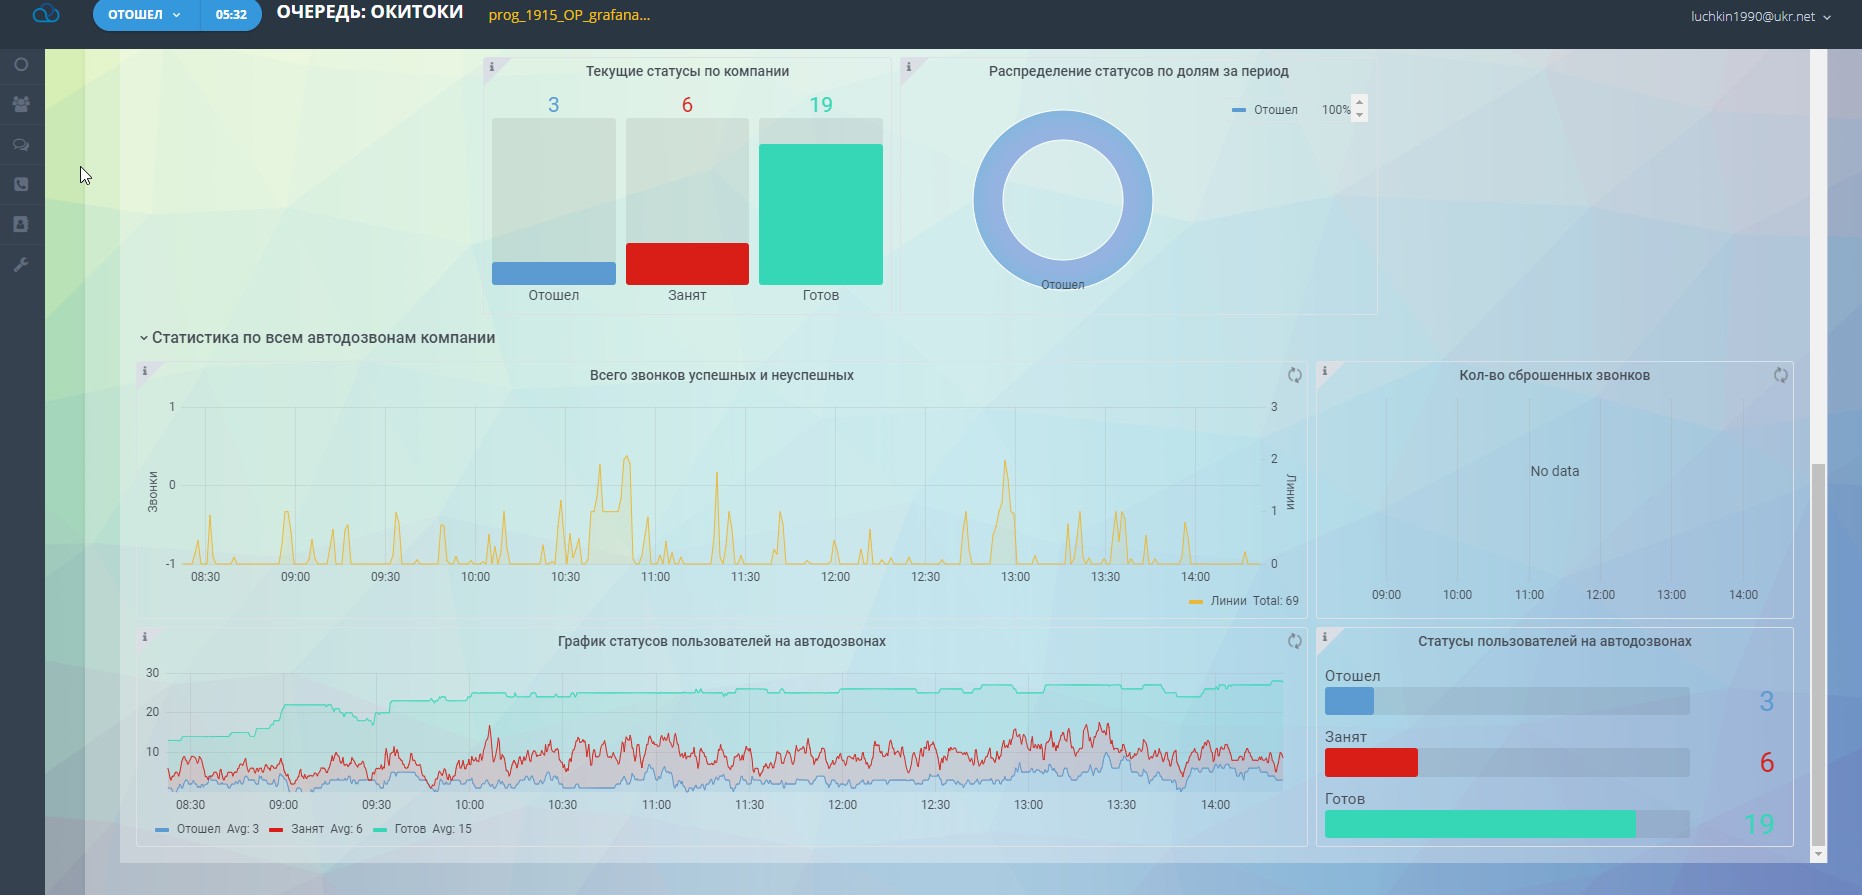Open the График статусов пользователей на автодозвонах title menu
This screenshot has height=895, width=1862.
[x=721, y=642]
